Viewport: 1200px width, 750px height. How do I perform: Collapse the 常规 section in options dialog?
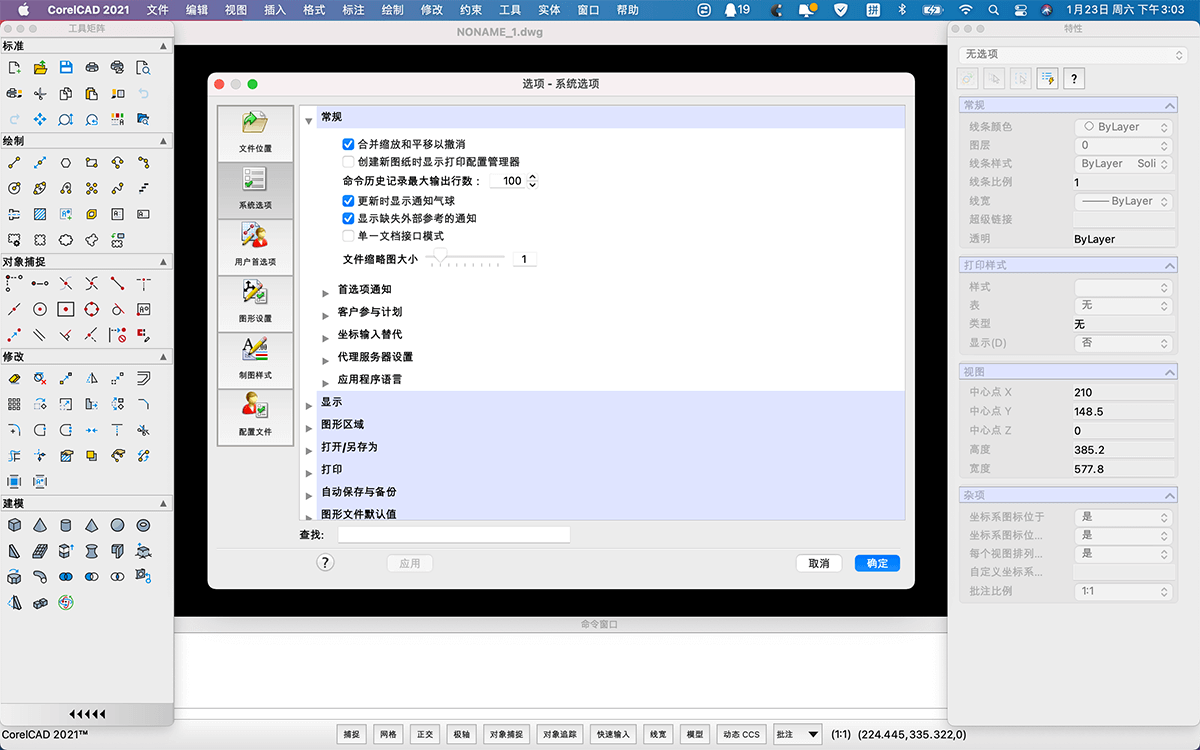(309, 119)
